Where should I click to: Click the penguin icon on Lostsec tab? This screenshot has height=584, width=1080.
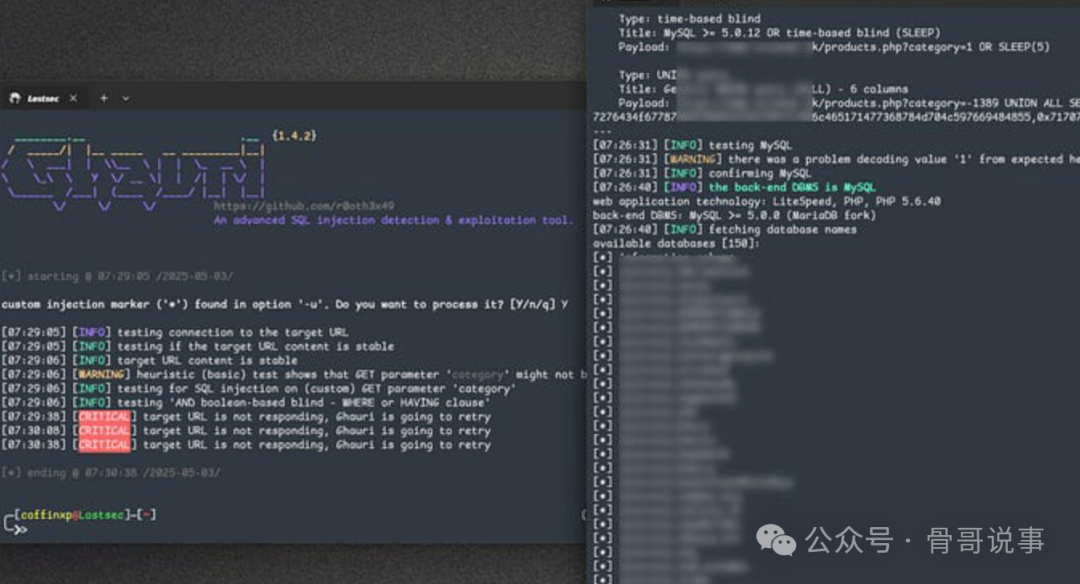point(14,98)
